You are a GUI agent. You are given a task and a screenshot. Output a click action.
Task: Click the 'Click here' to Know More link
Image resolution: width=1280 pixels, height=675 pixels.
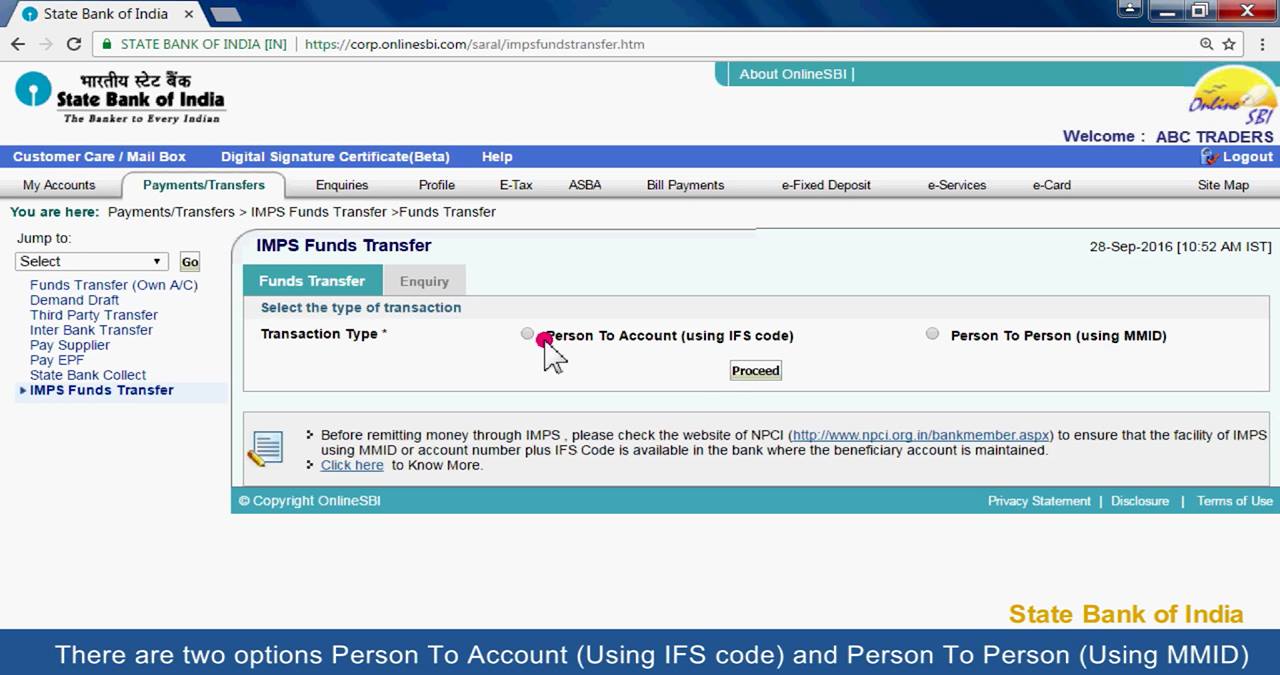(x=352, y=465)
